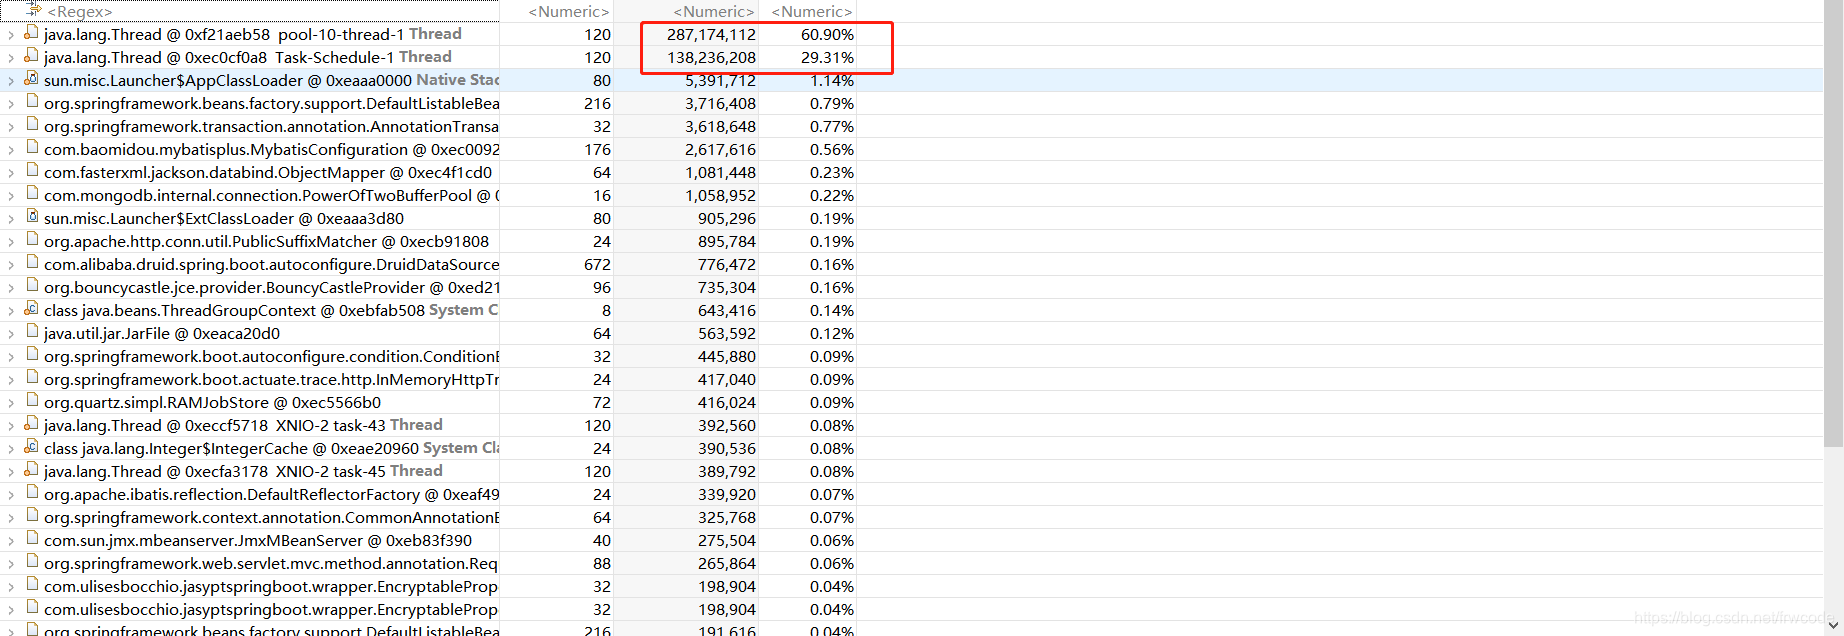This screenshot has height=636, width=1844.
Task: Click the retained heap value 5,391,712
Action: point(720,81)
